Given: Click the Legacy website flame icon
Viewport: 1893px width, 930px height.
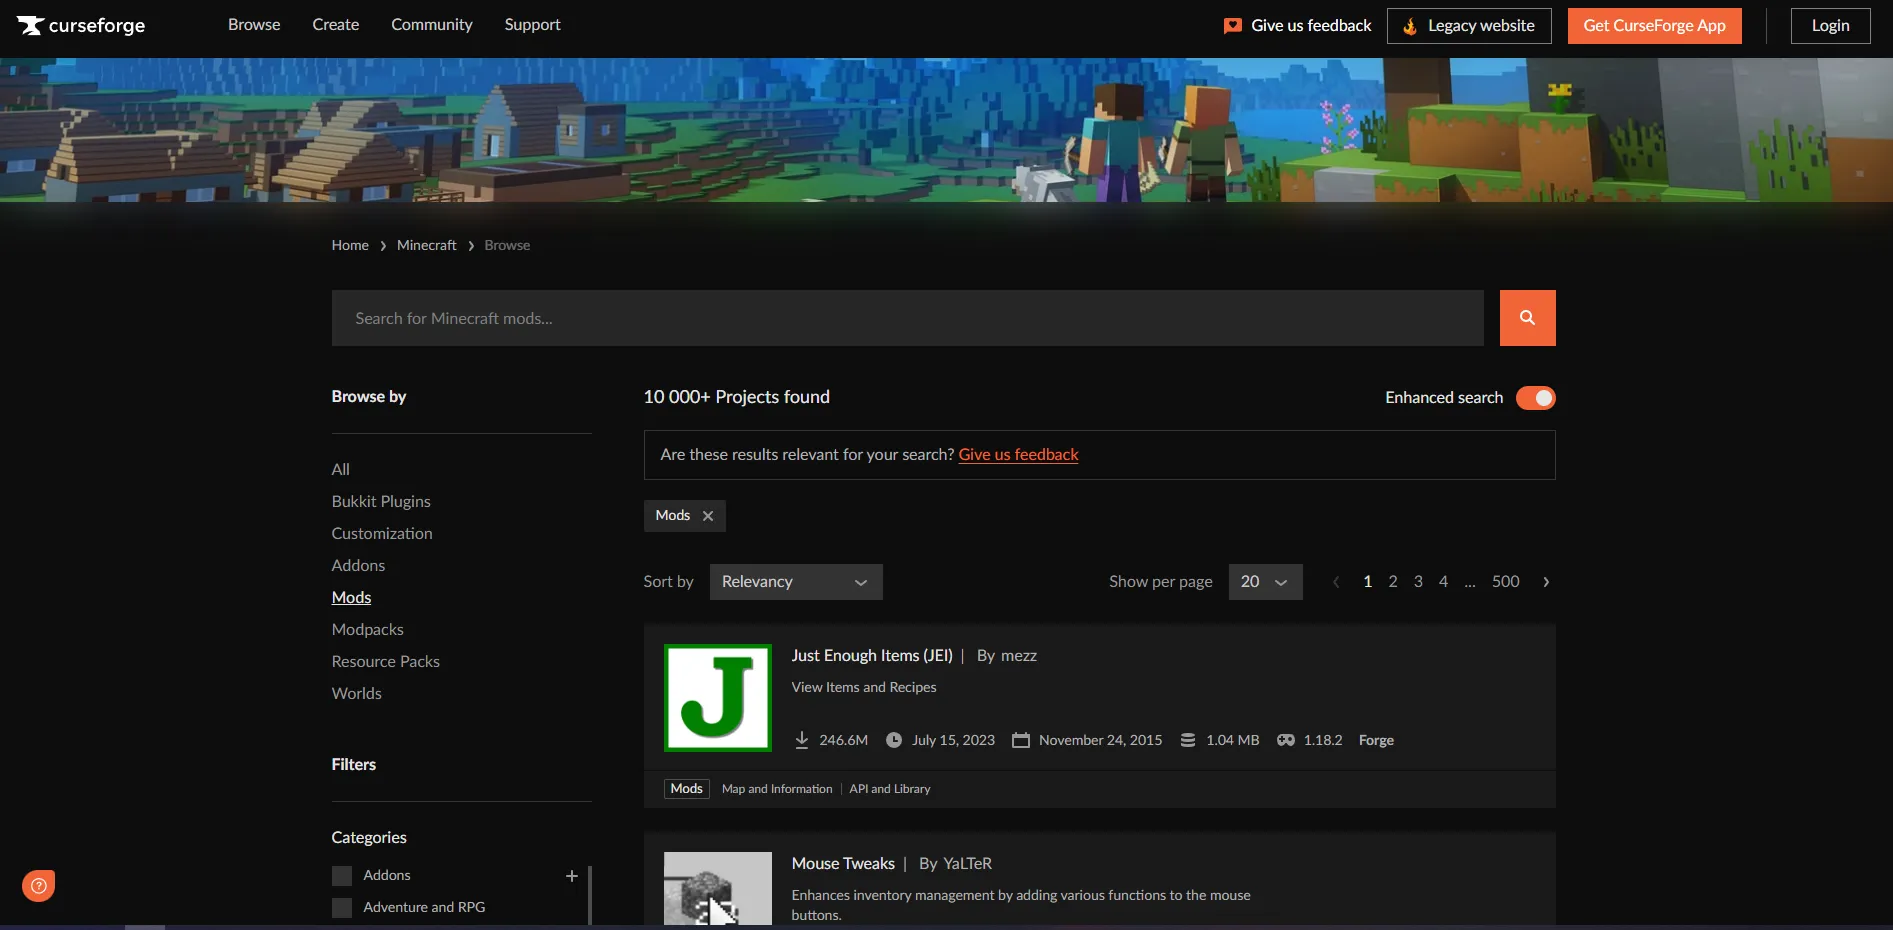Looking at the screenshot, I should pos(1410,26).
